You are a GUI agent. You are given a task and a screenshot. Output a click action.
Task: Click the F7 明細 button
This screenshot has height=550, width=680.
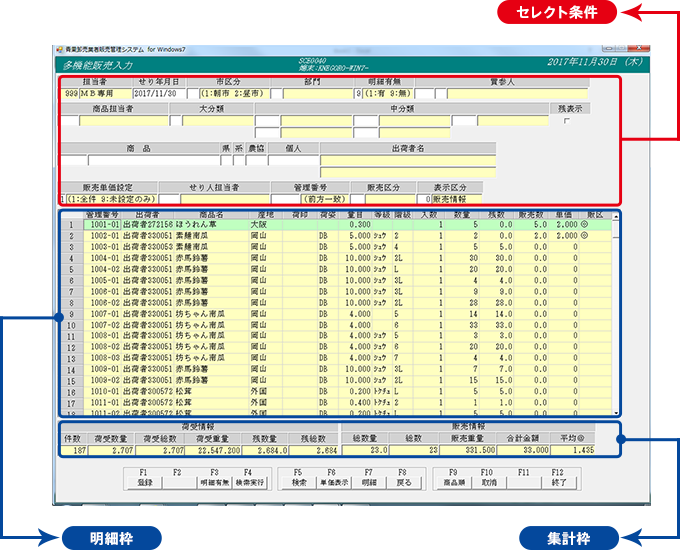pos(369,480)
